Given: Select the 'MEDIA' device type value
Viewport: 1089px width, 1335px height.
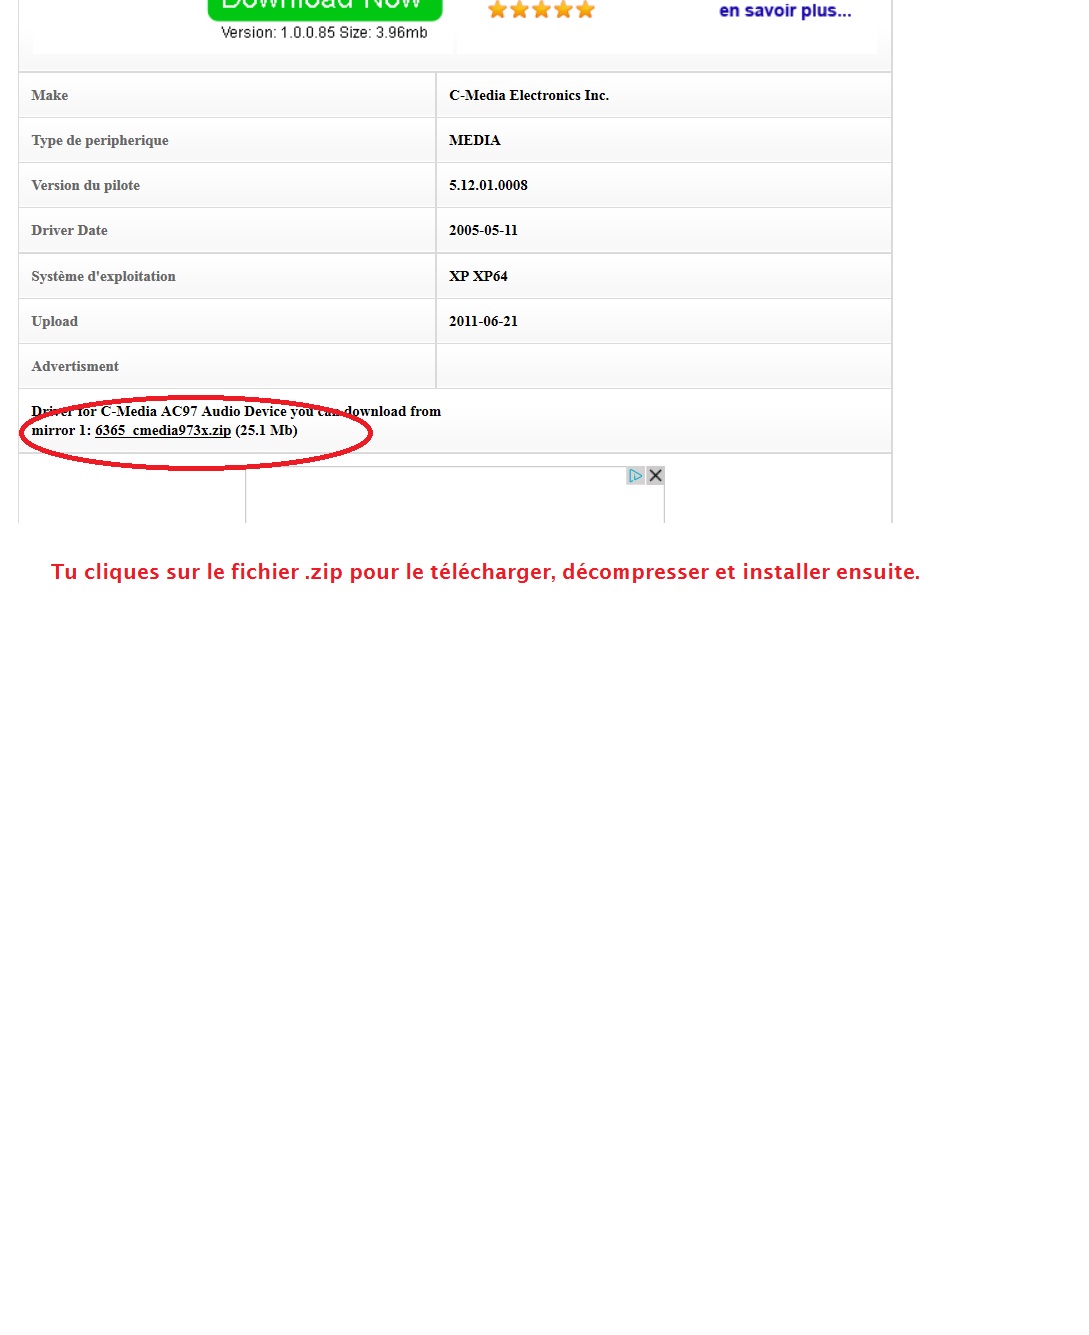Looking at the screenshot, I should tap(475, 140).
